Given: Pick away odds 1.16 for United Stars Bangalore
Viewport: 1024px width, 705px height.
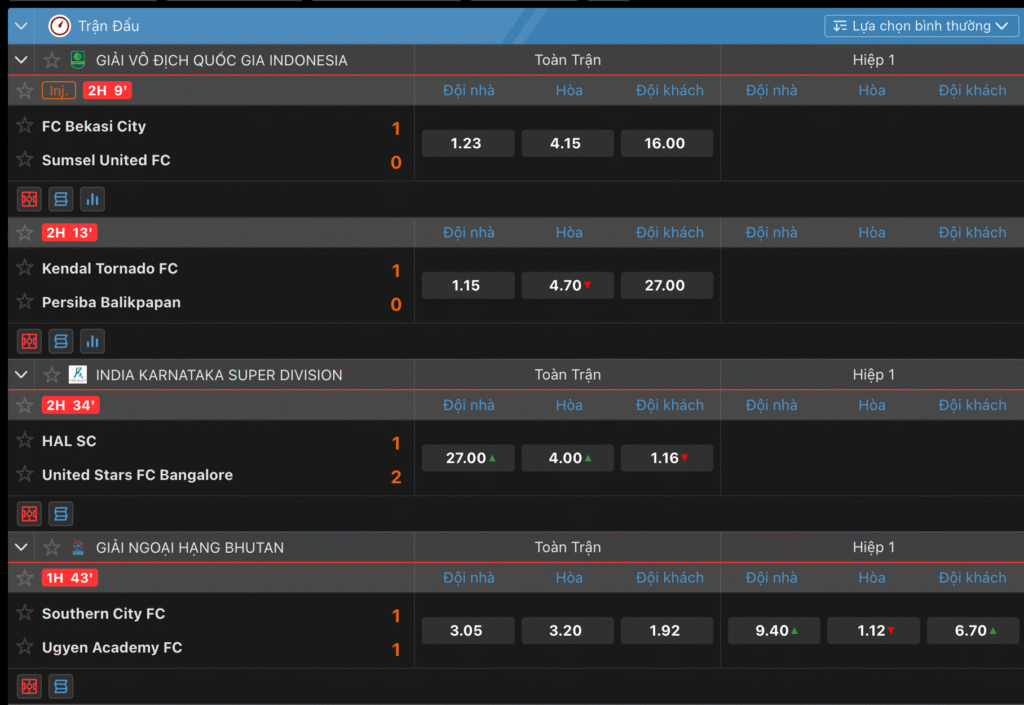Looking at the screenshot, I should pos(667,458).
